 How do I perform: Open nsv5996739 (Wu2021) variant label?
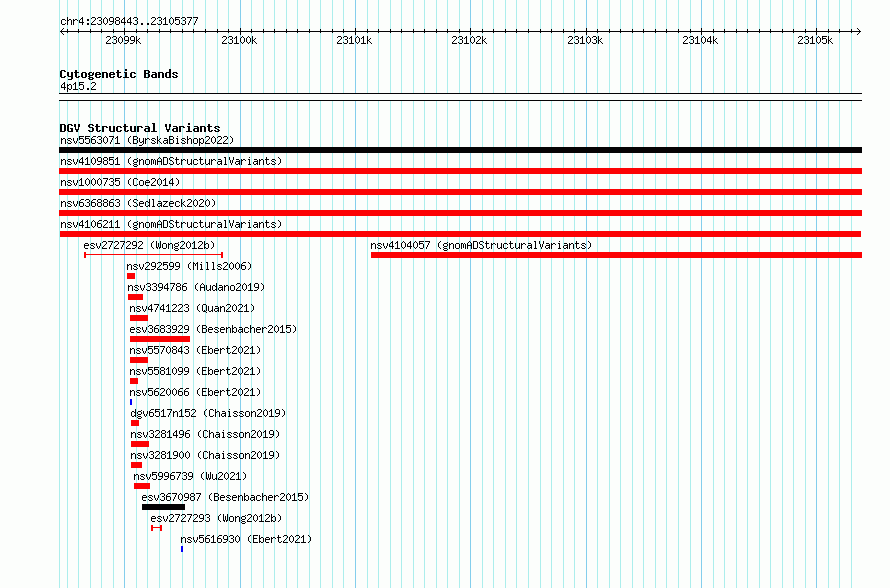coord(190,476)
